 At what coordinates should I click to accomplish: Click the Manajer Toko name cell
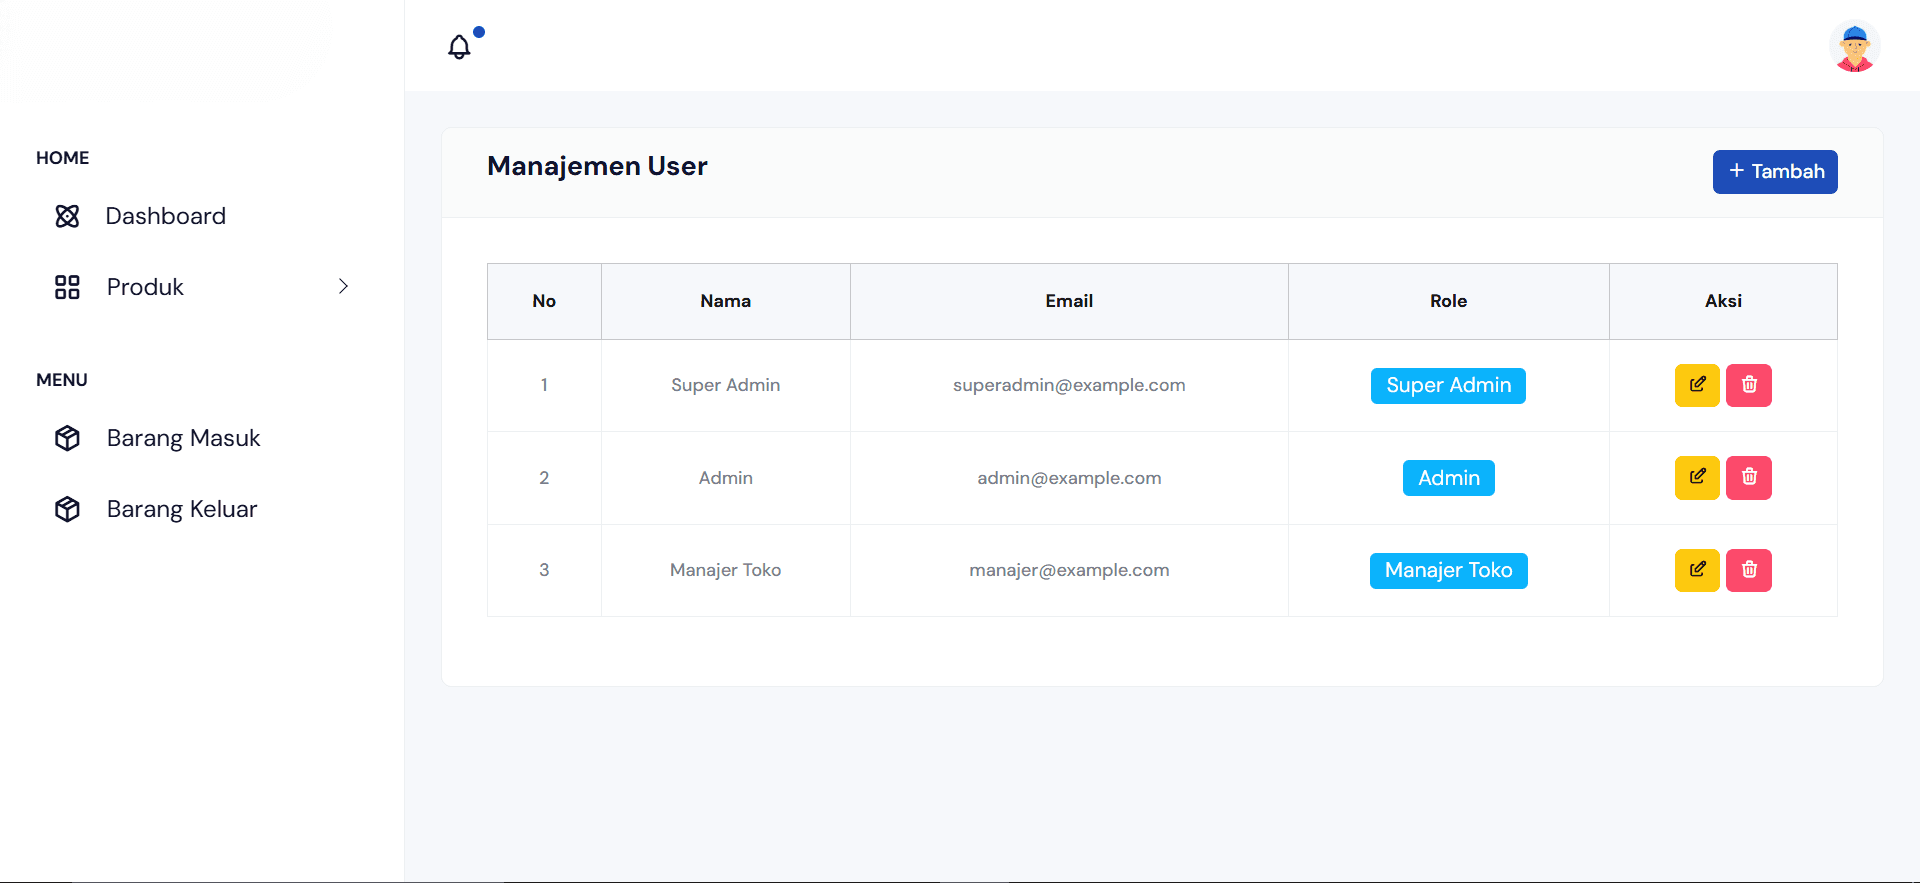[x=726, y=570]
